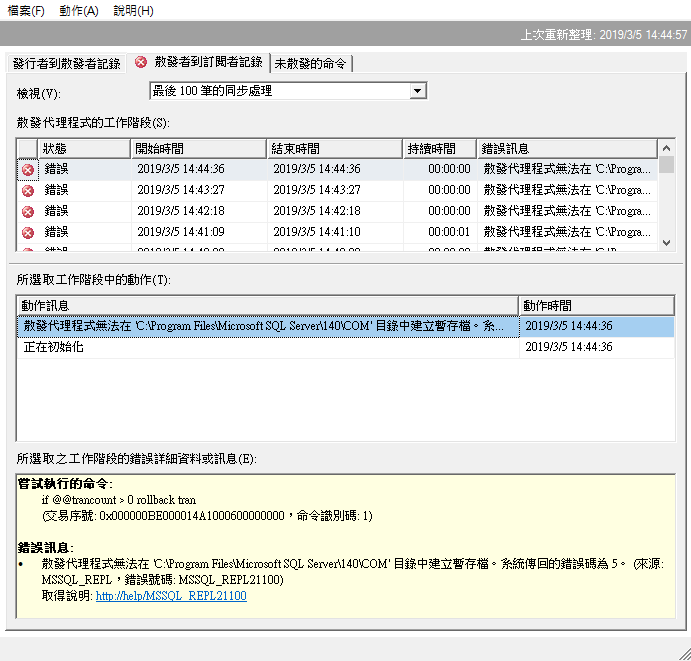691x661 pixels.
Task: Select the 正在初始化 action row
Action: 54,347
